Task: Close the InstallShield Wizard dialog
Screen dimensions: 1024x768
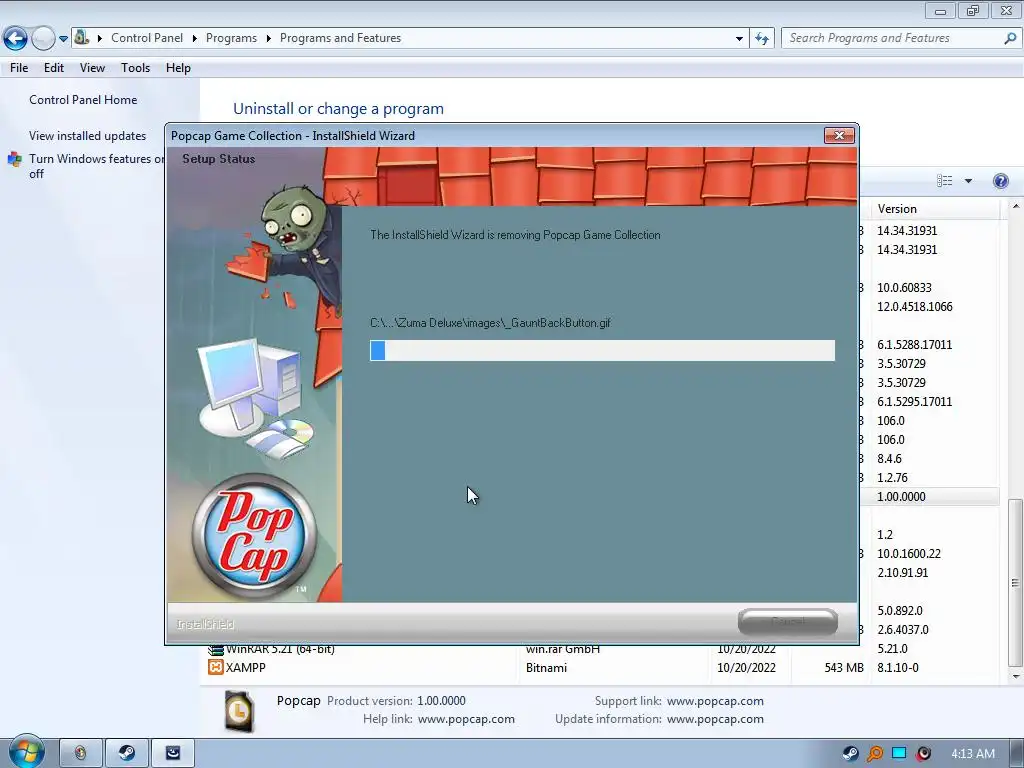Action: click(x=840, y=135)
